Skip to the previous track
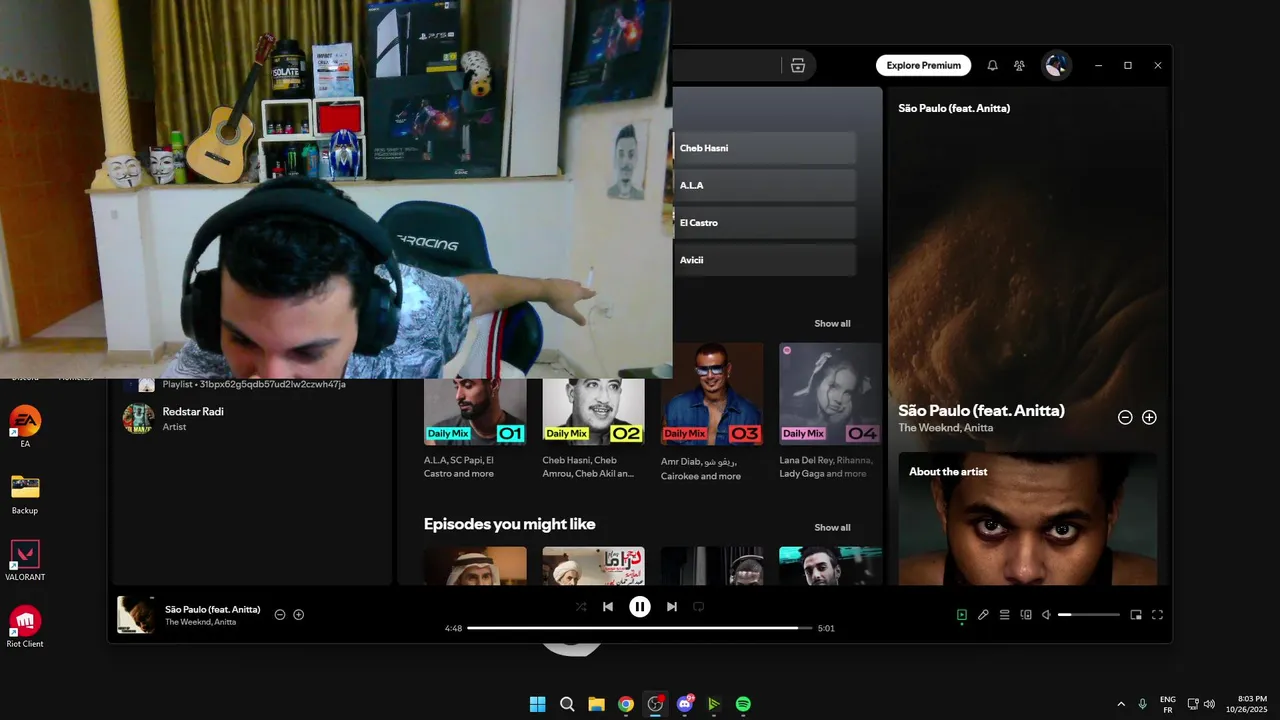This screenshot has height=720, width=1280. click(608, 606)
